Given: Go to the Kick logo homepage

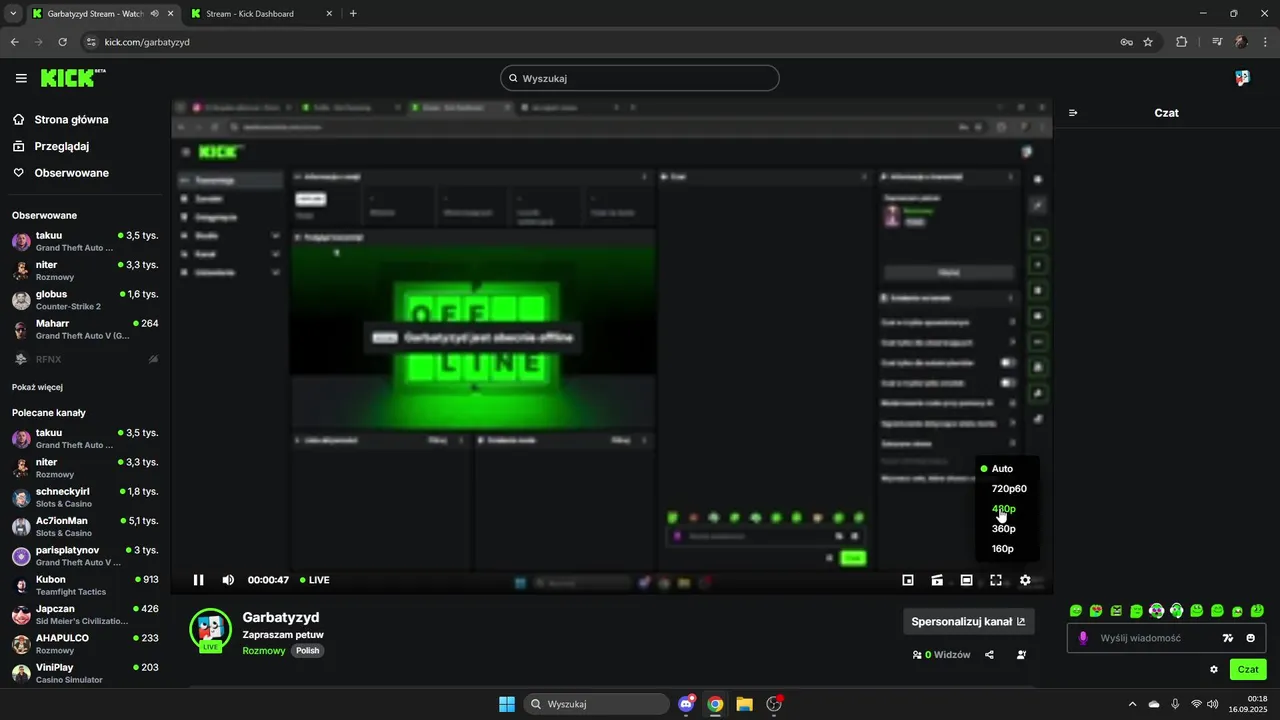Looking at the screenshot, I should [73, 78].
